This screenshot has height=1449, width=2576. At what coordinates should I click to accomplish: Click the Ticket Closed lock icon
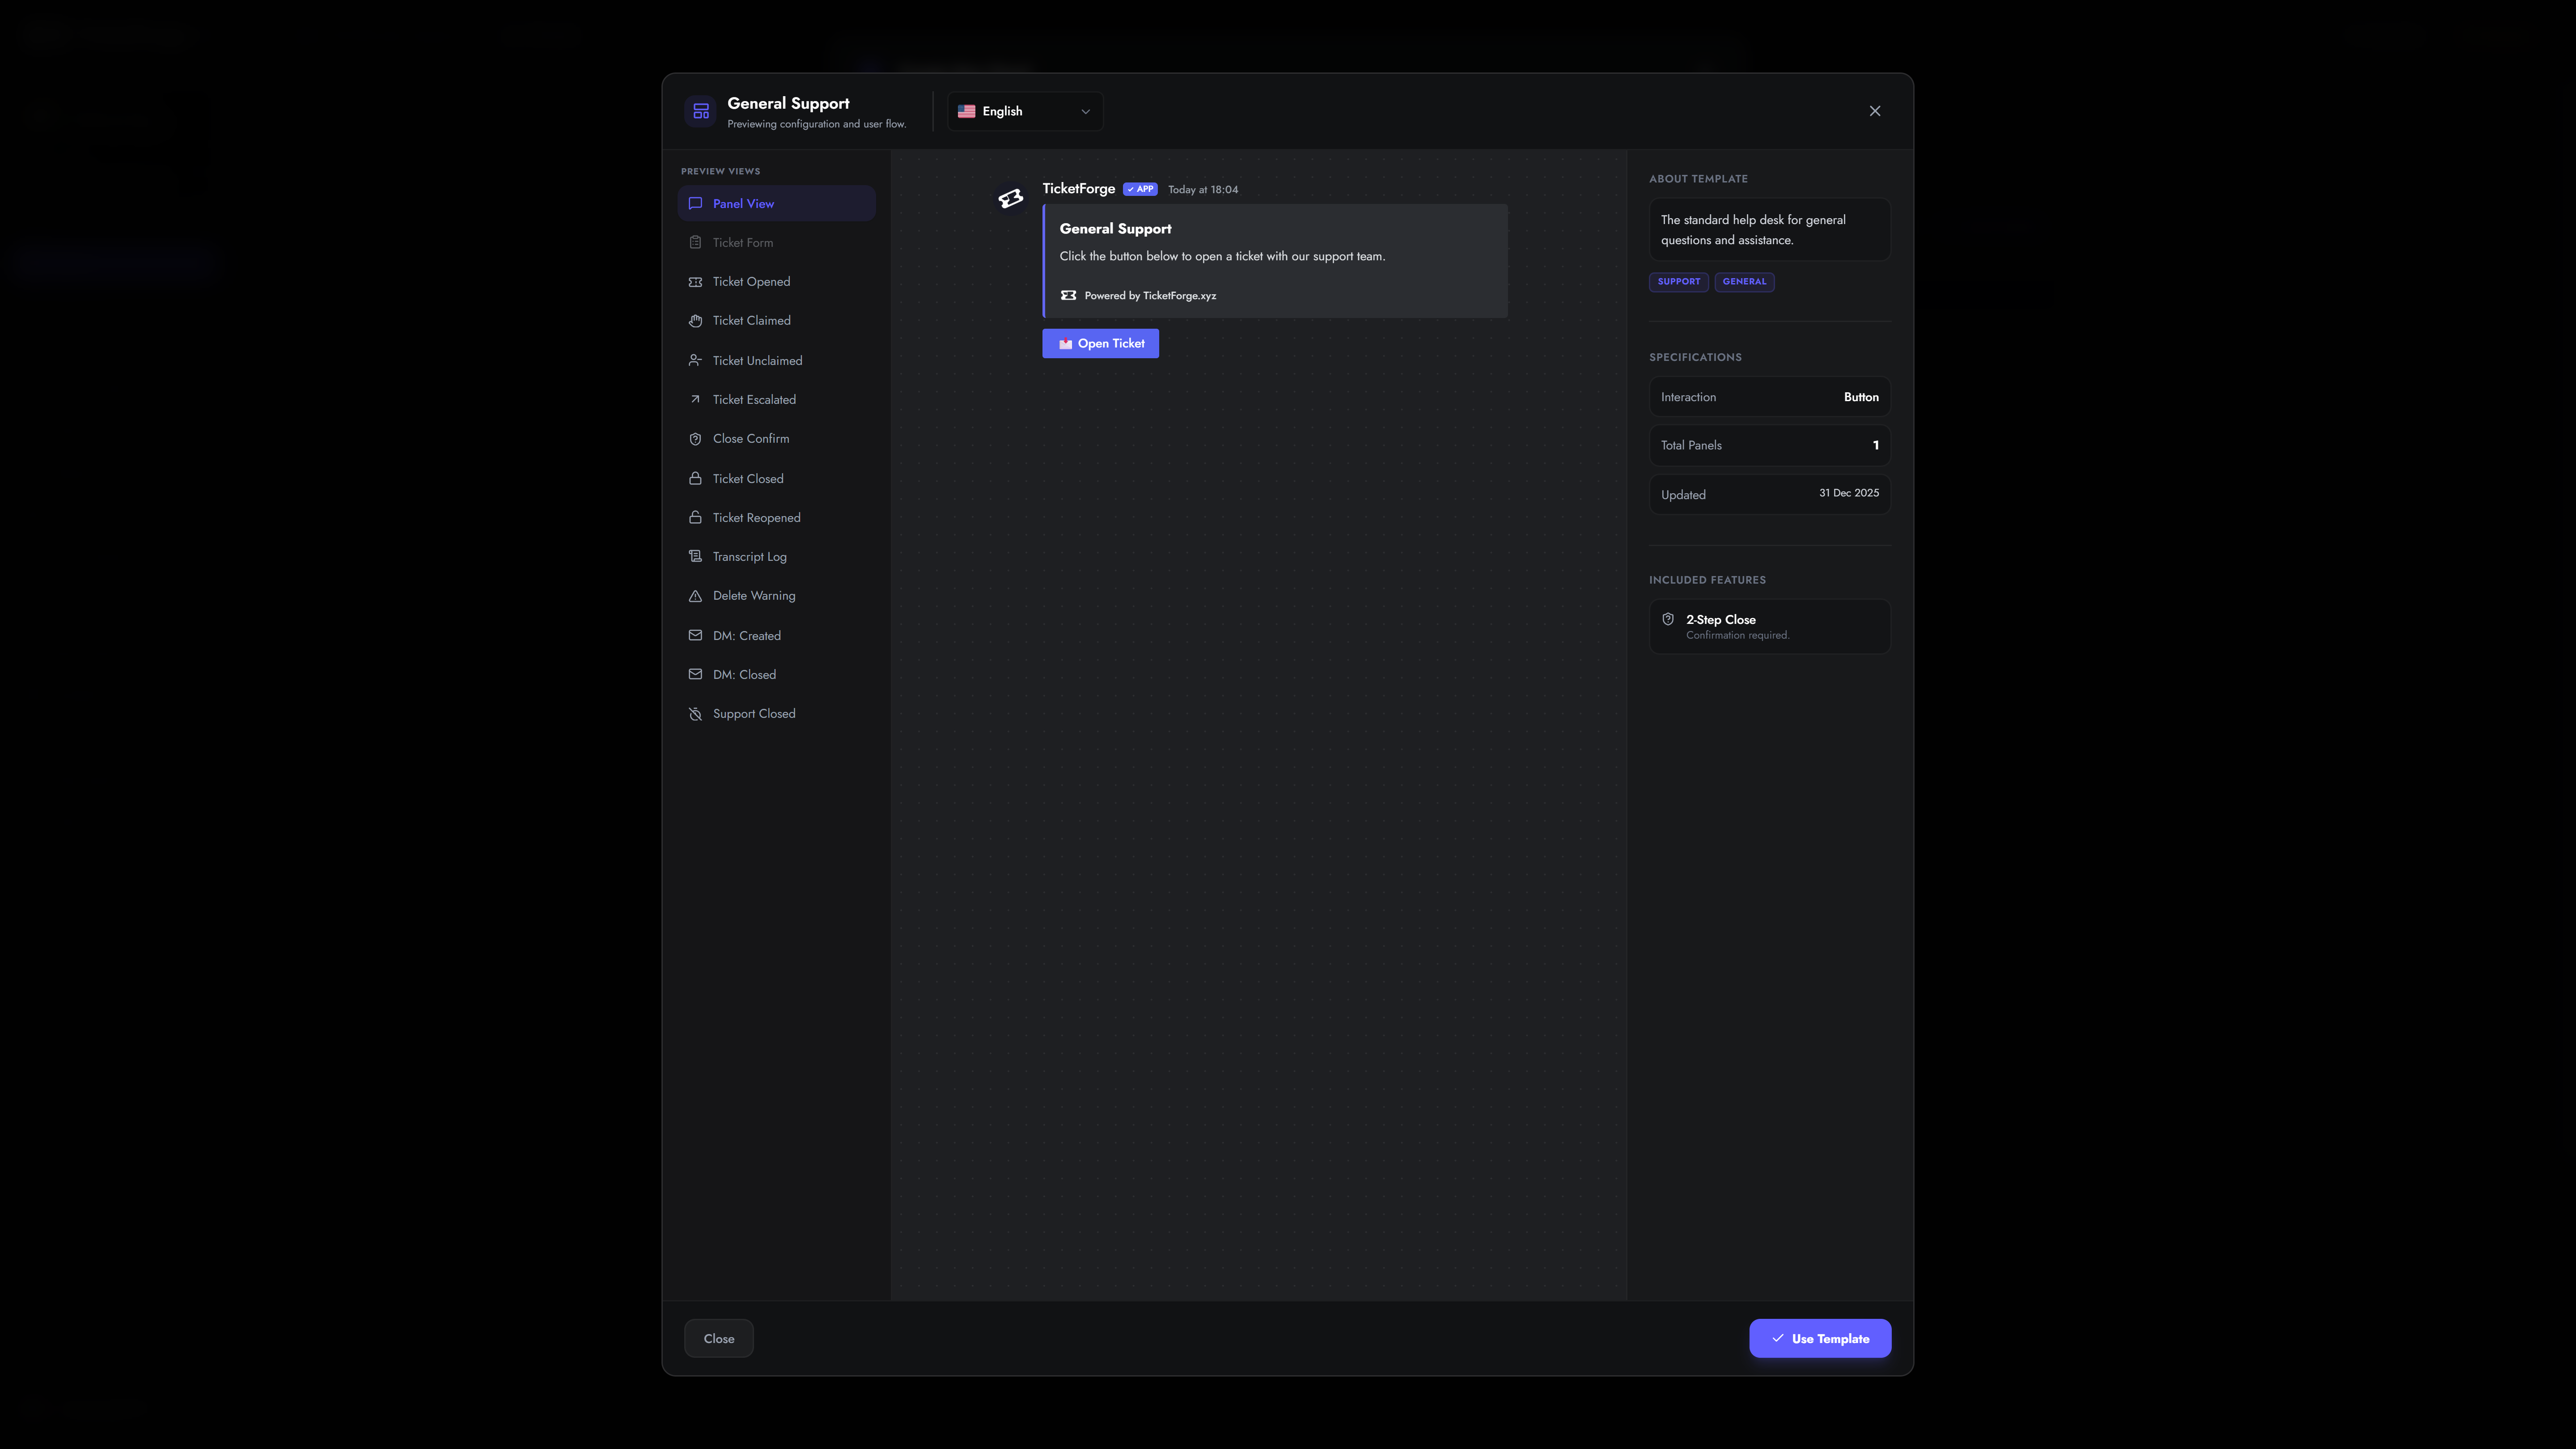tap(695, 478)
